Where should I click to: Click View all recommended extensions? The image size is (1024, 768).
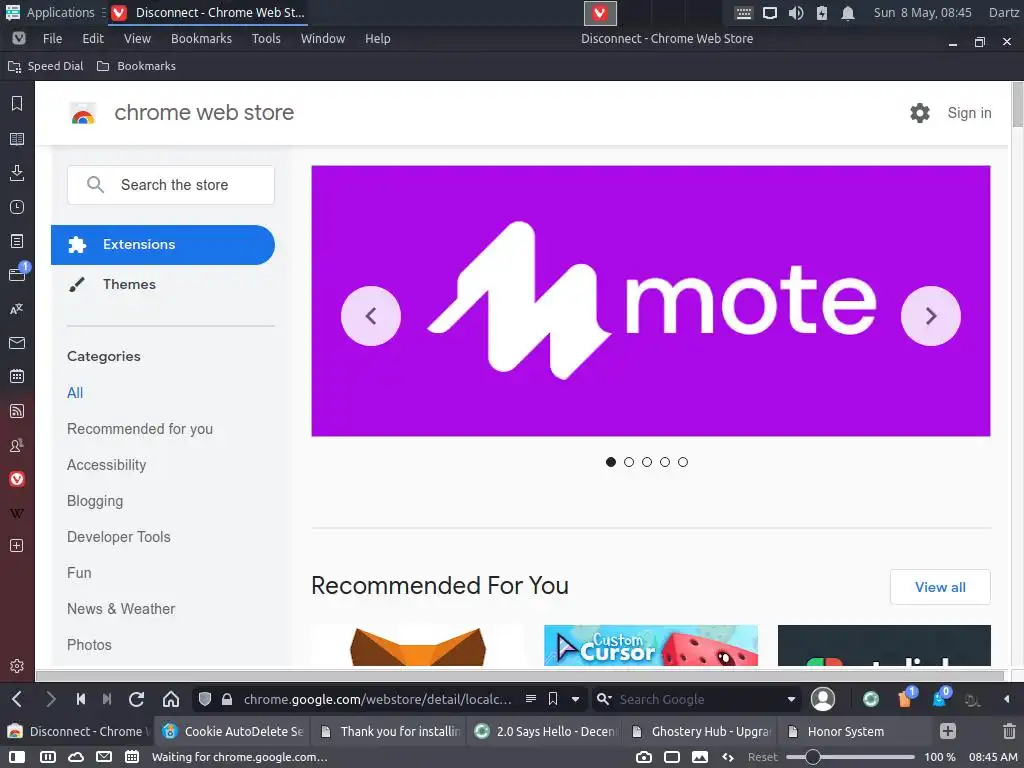(x=940, y=587)
